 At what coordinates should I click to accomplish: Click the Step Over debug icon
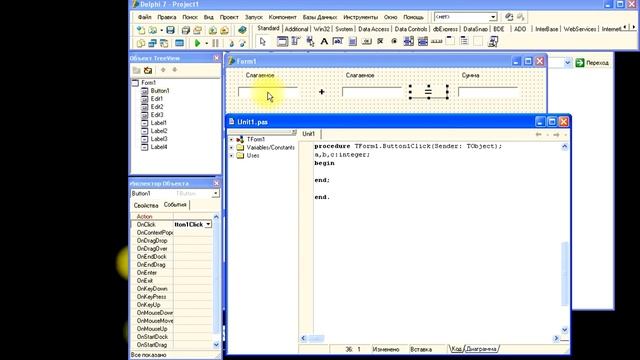point(242,43)
